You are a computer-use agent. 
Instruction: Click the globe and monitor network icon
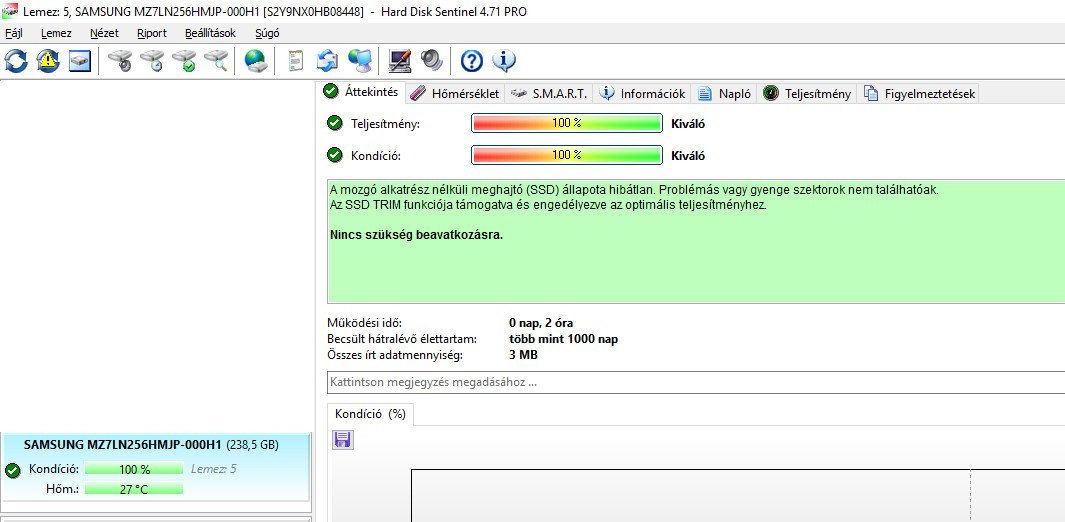pos(359,61)
